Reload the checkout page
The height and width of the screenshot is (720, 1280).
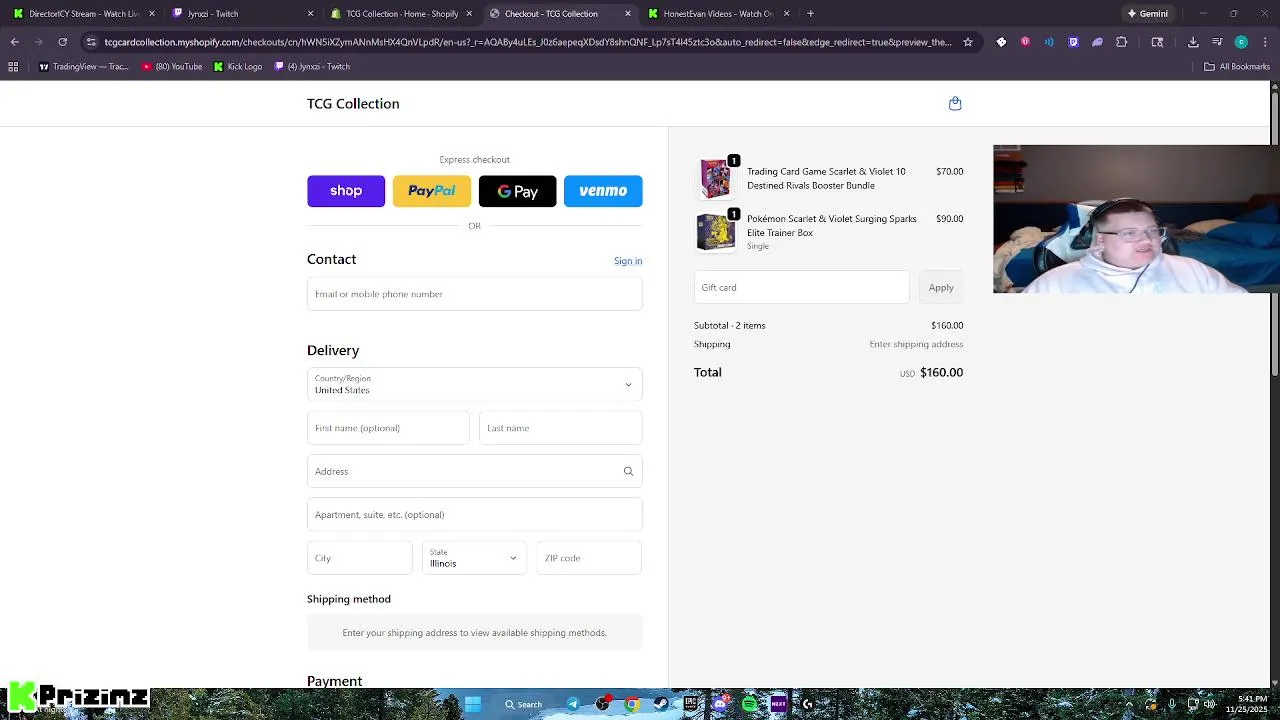[x=62, y=42]
